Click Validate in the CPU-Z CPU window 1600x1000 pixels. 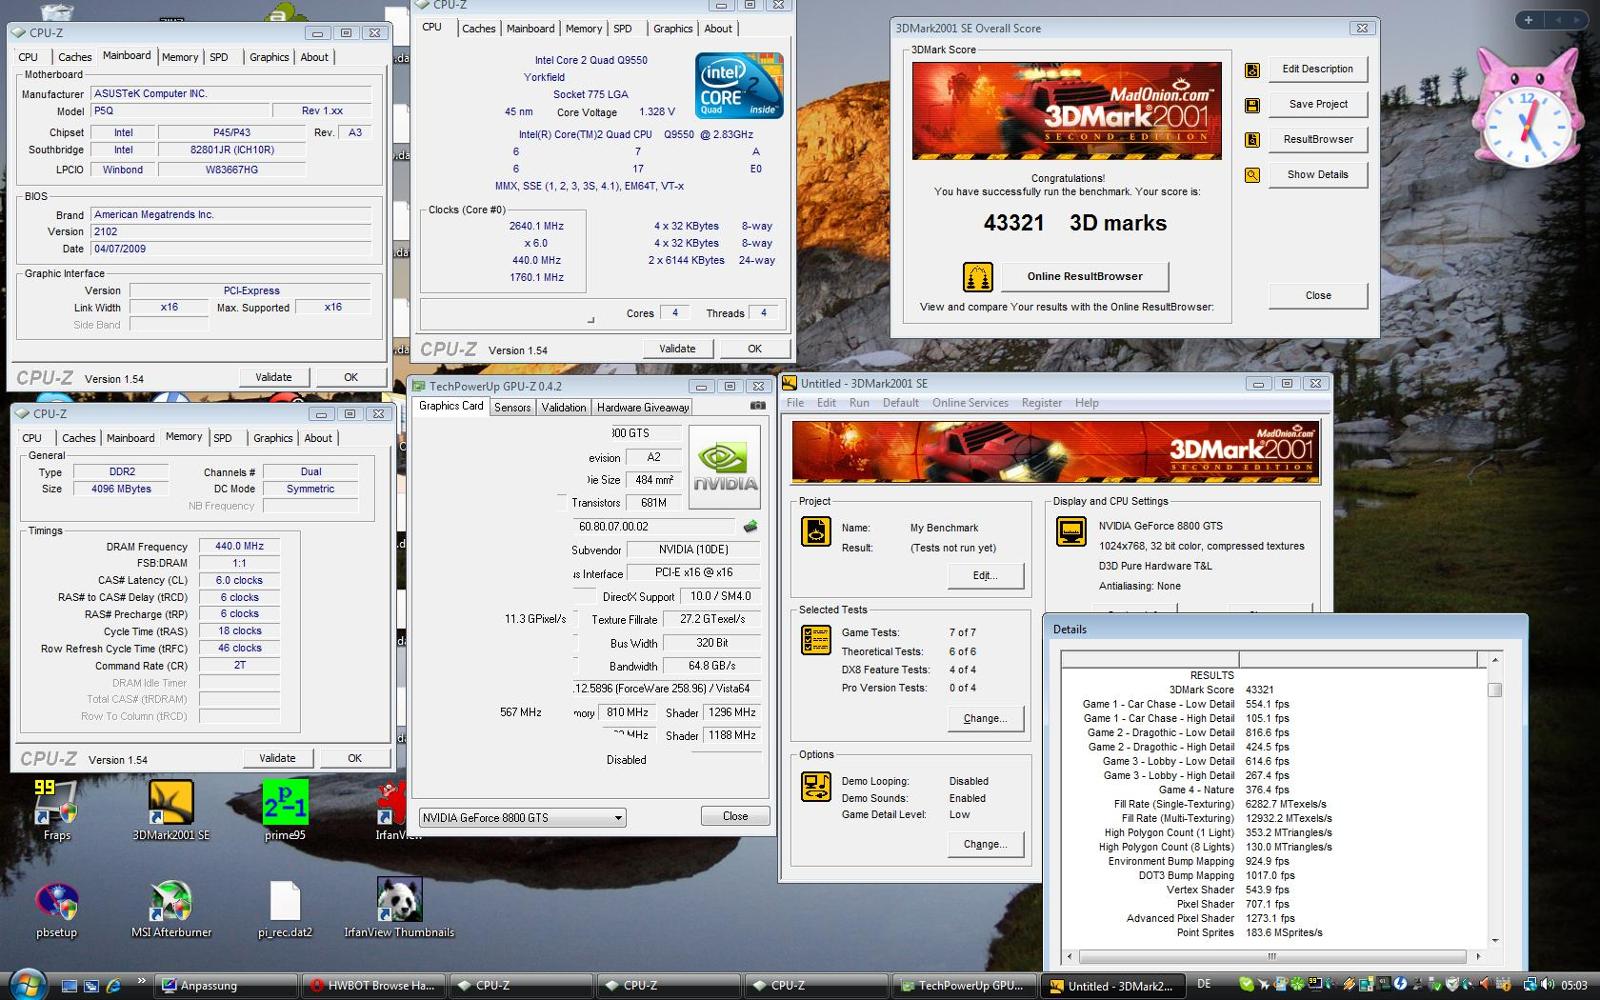pyautogui.click(x=677, y=348)
